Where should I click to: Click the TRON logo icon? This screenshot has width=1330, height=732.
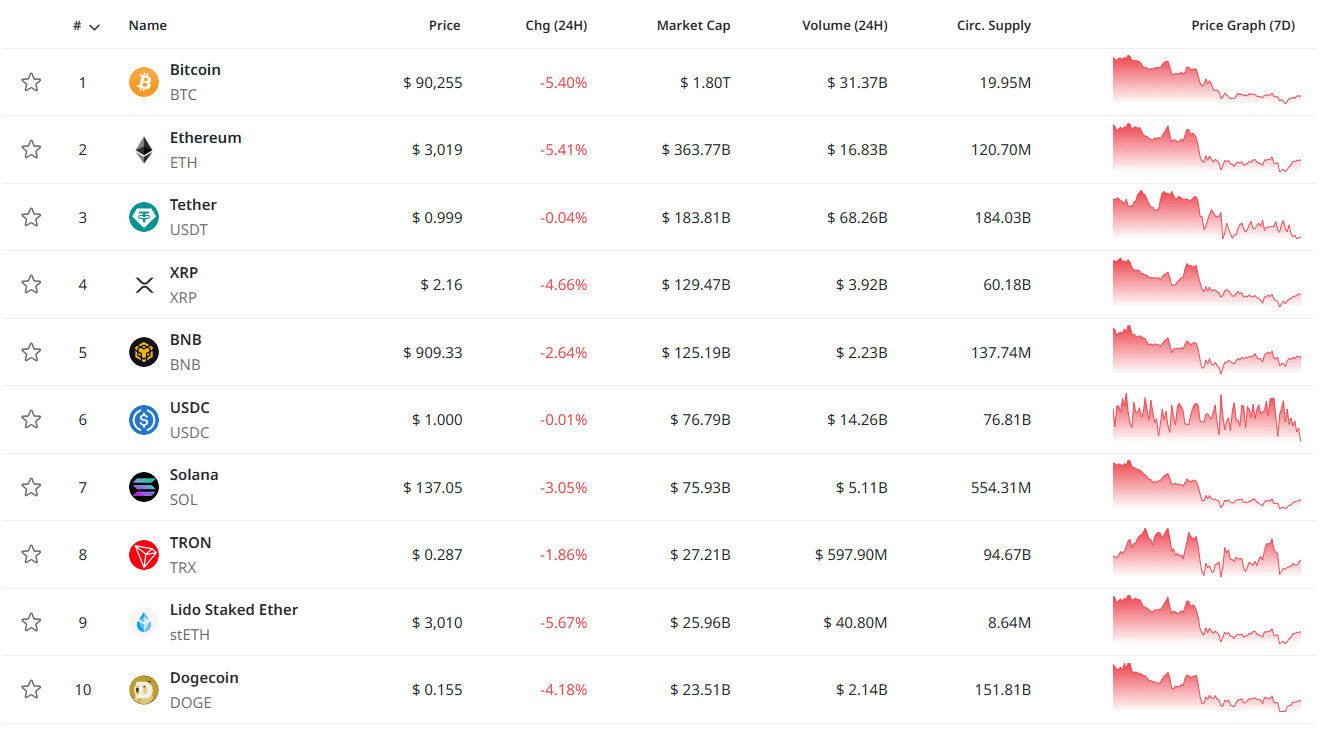(x=144, y=555)
